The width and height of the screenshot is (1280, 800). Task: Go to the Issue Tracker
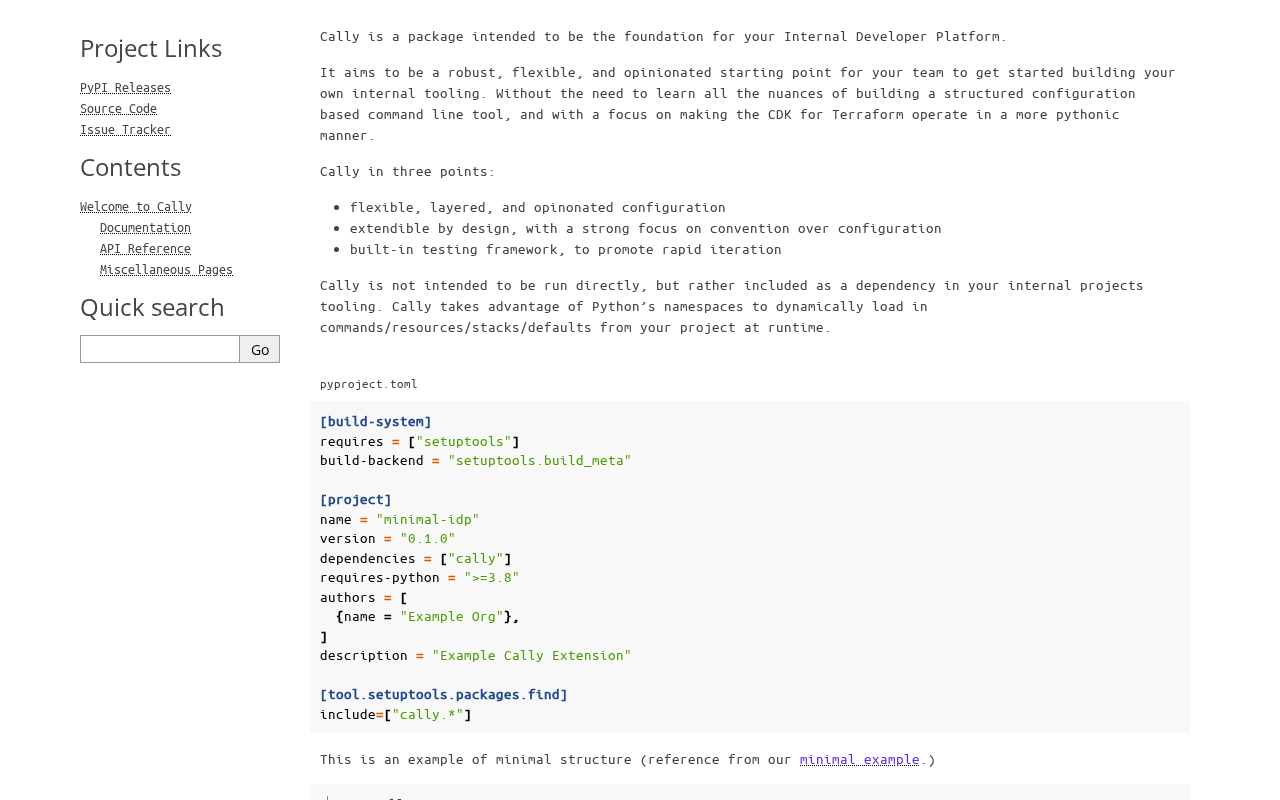(125, 130)
